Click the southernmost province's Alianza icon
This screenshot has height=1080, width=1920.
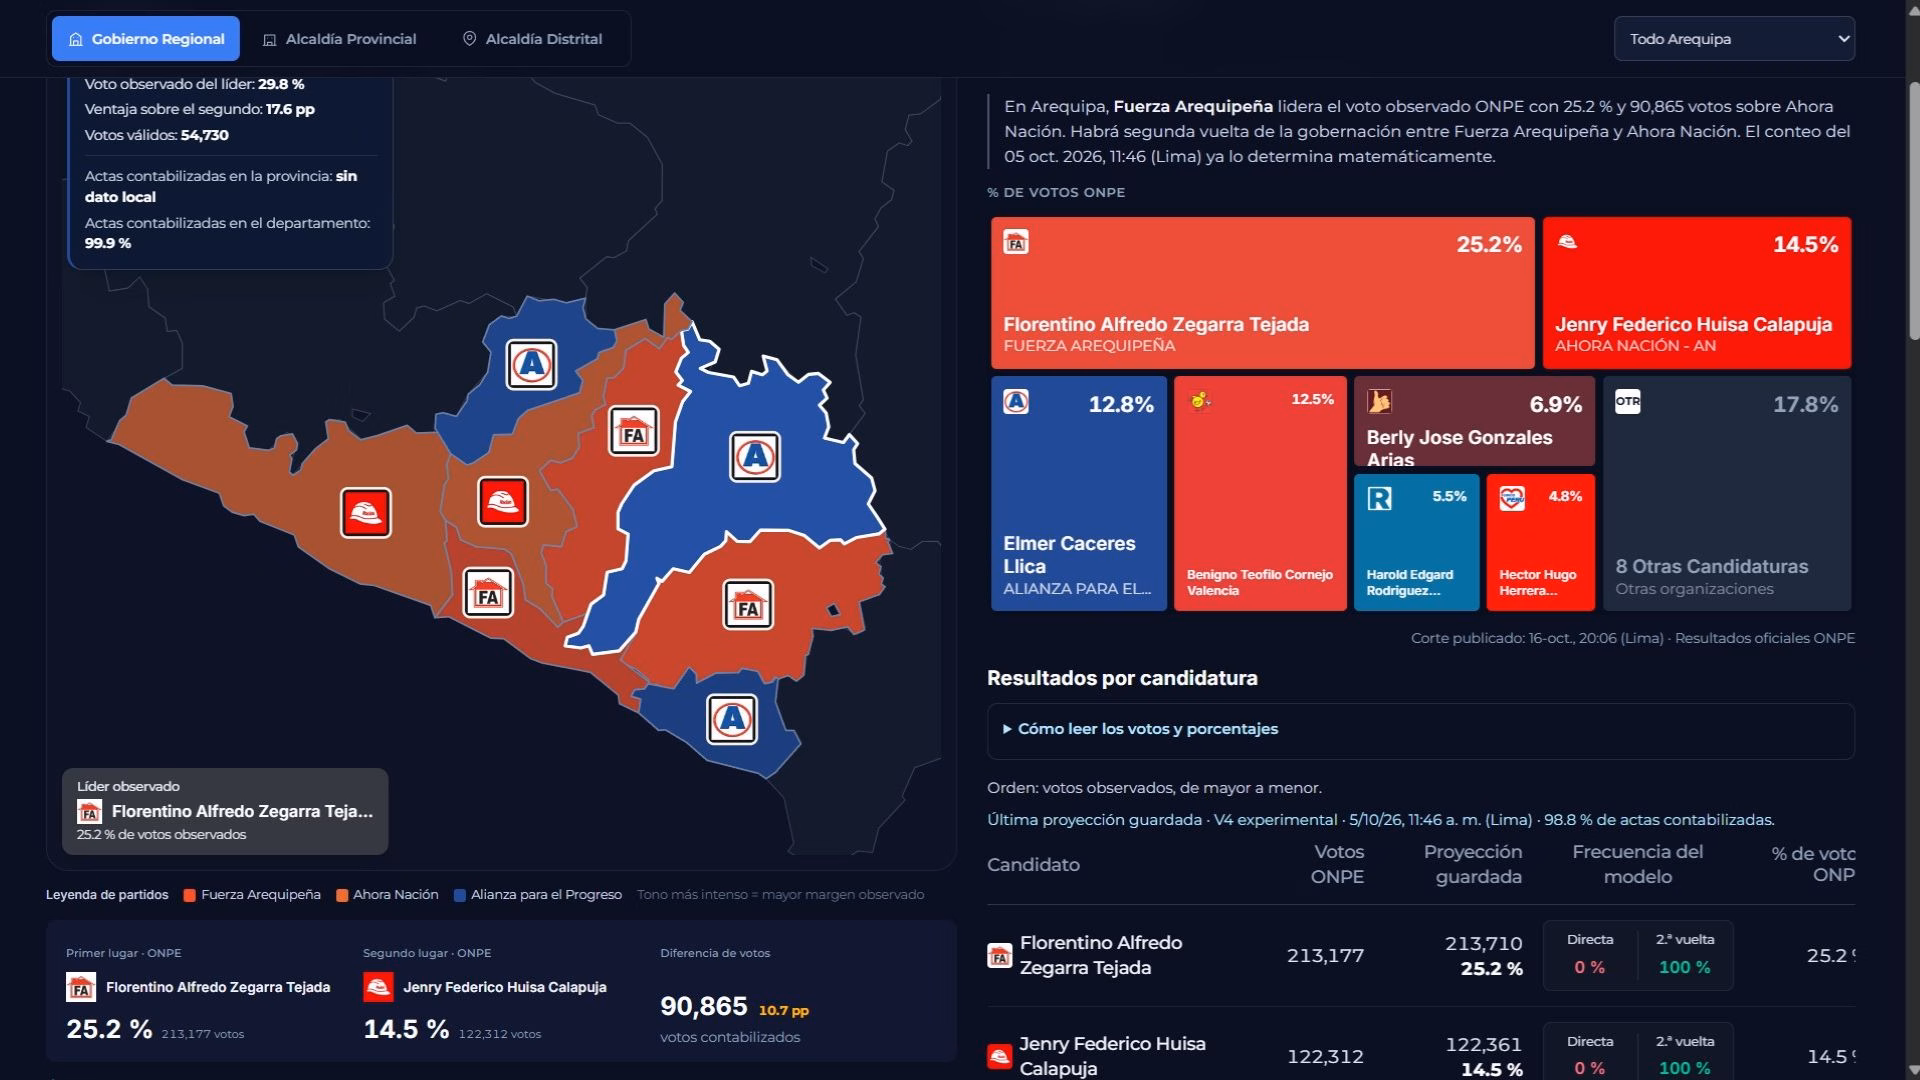[732, 719]
